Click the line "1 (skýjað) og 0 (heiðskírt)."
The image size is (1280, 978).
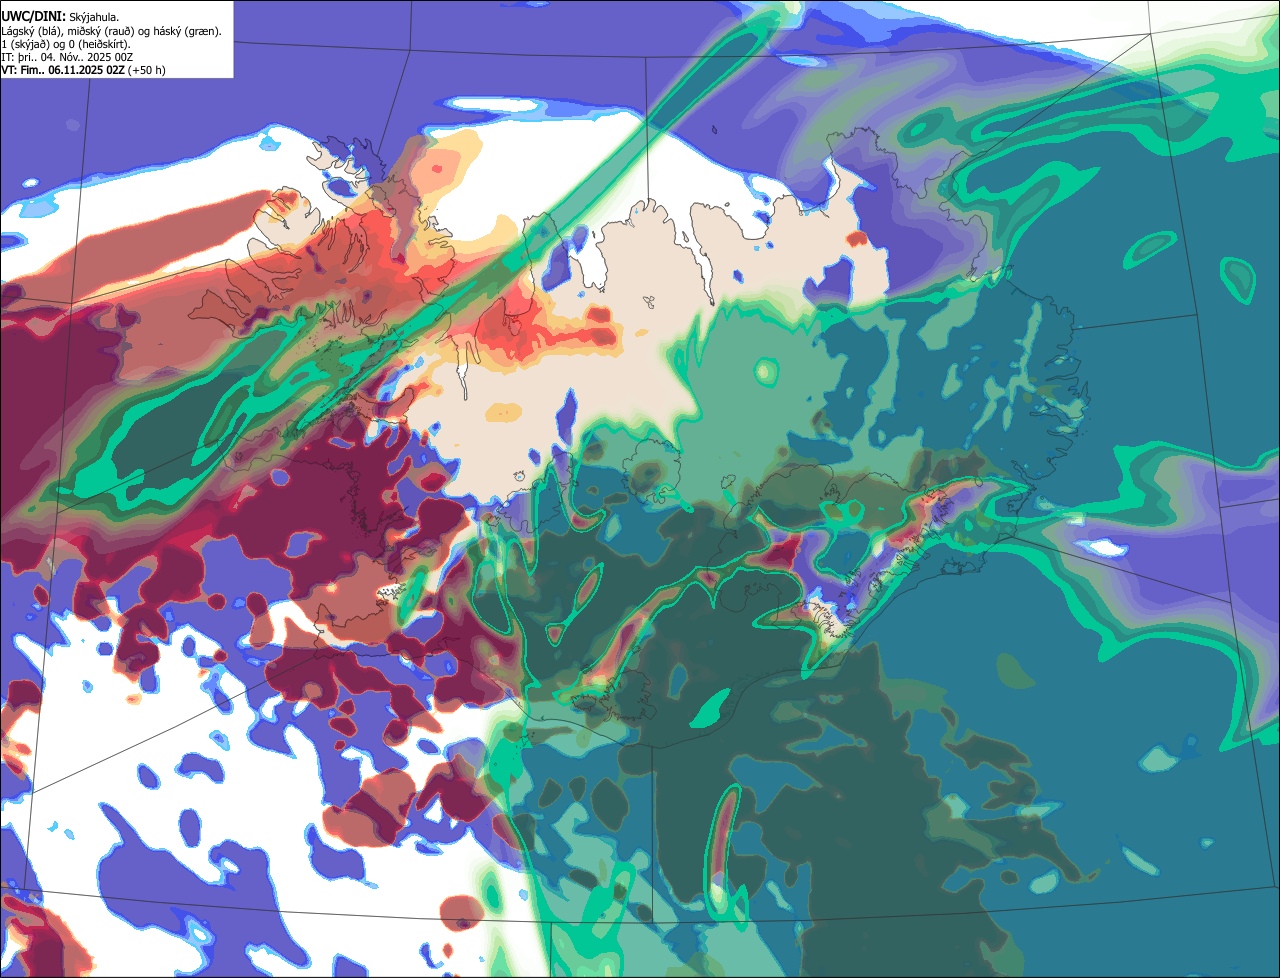coord(66,44)
